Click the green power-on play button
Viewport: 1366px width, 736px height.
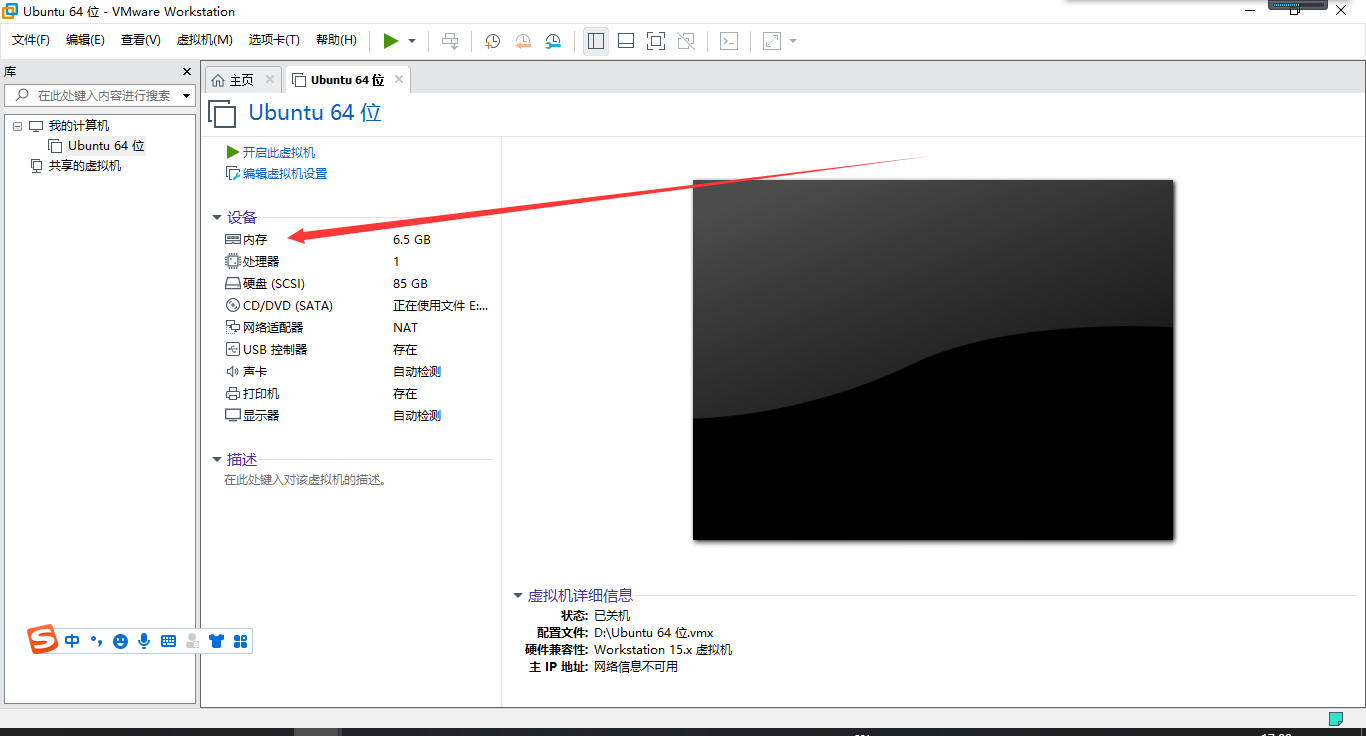coord(391,41)
